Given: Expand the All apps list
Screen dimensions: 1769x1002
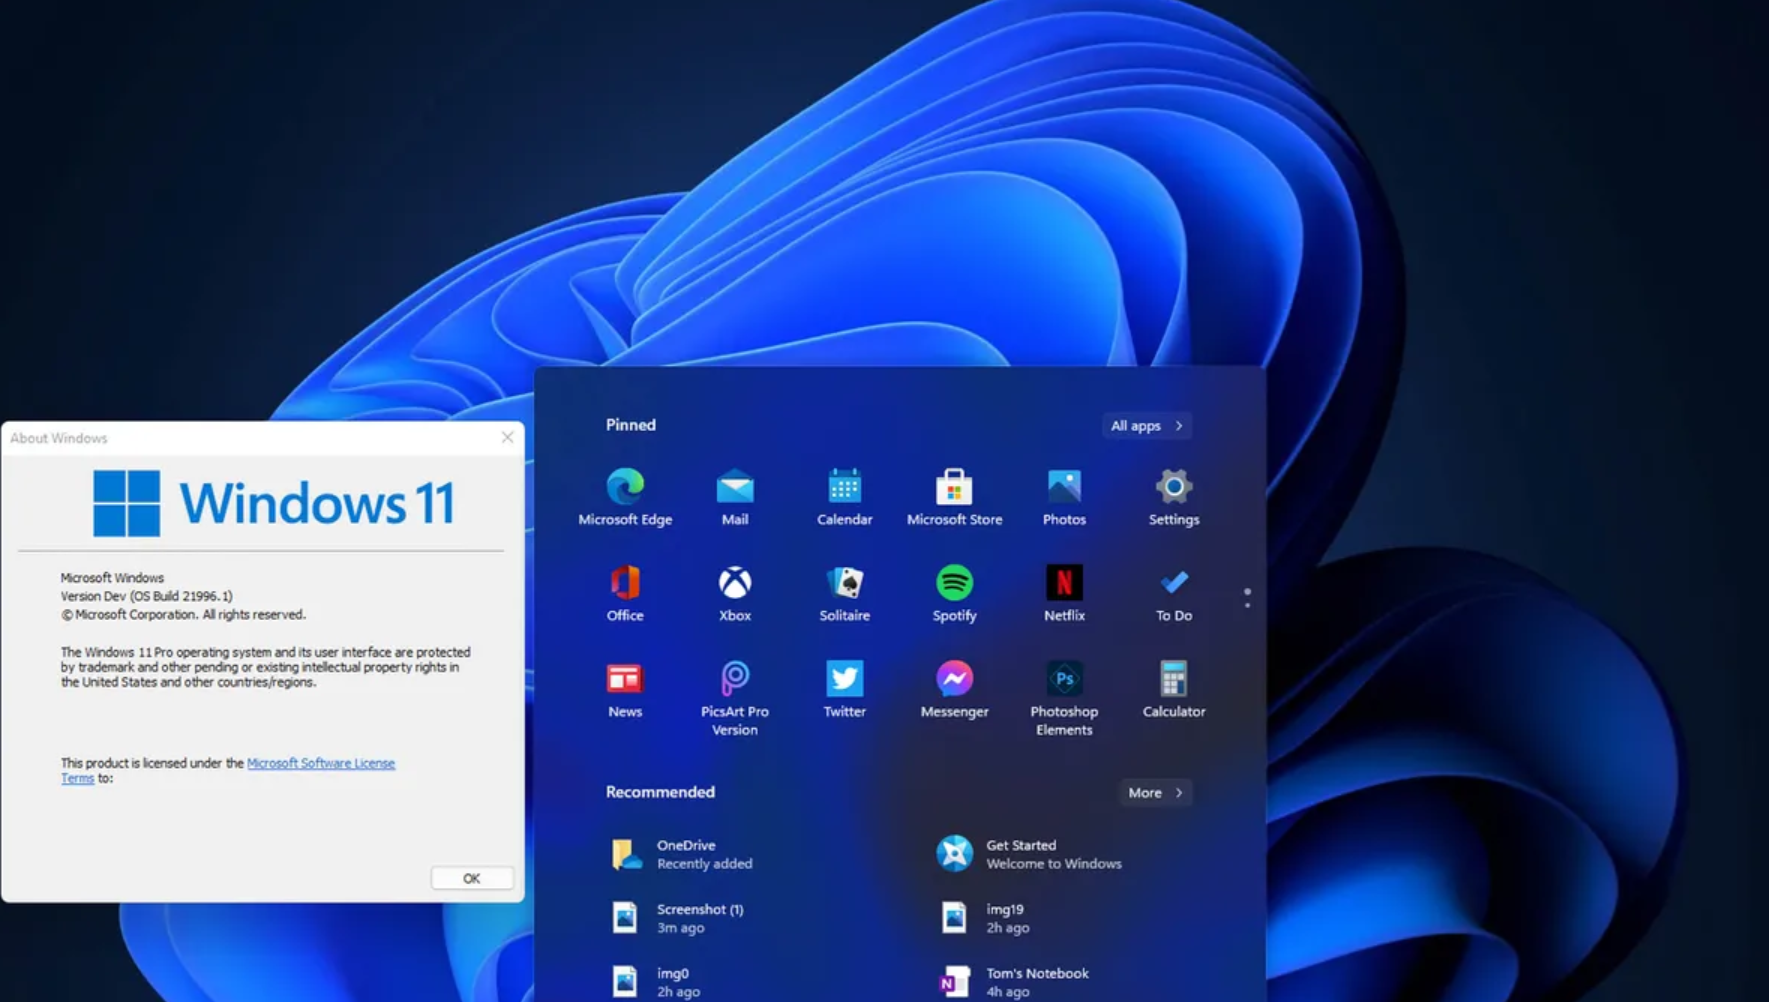Looking at the screenshot, I should [1146, 426].
